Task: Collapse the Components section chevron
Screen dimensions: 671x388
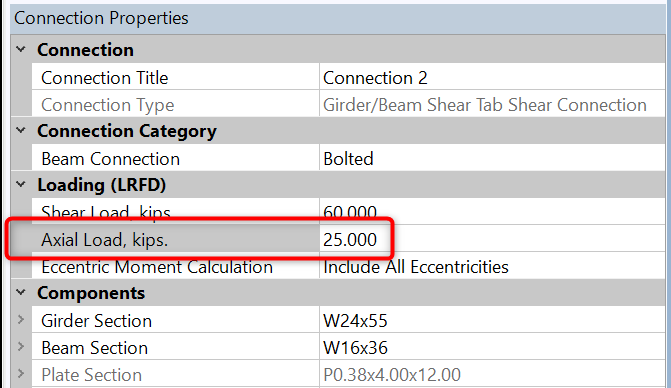Action: pos(21,293)
